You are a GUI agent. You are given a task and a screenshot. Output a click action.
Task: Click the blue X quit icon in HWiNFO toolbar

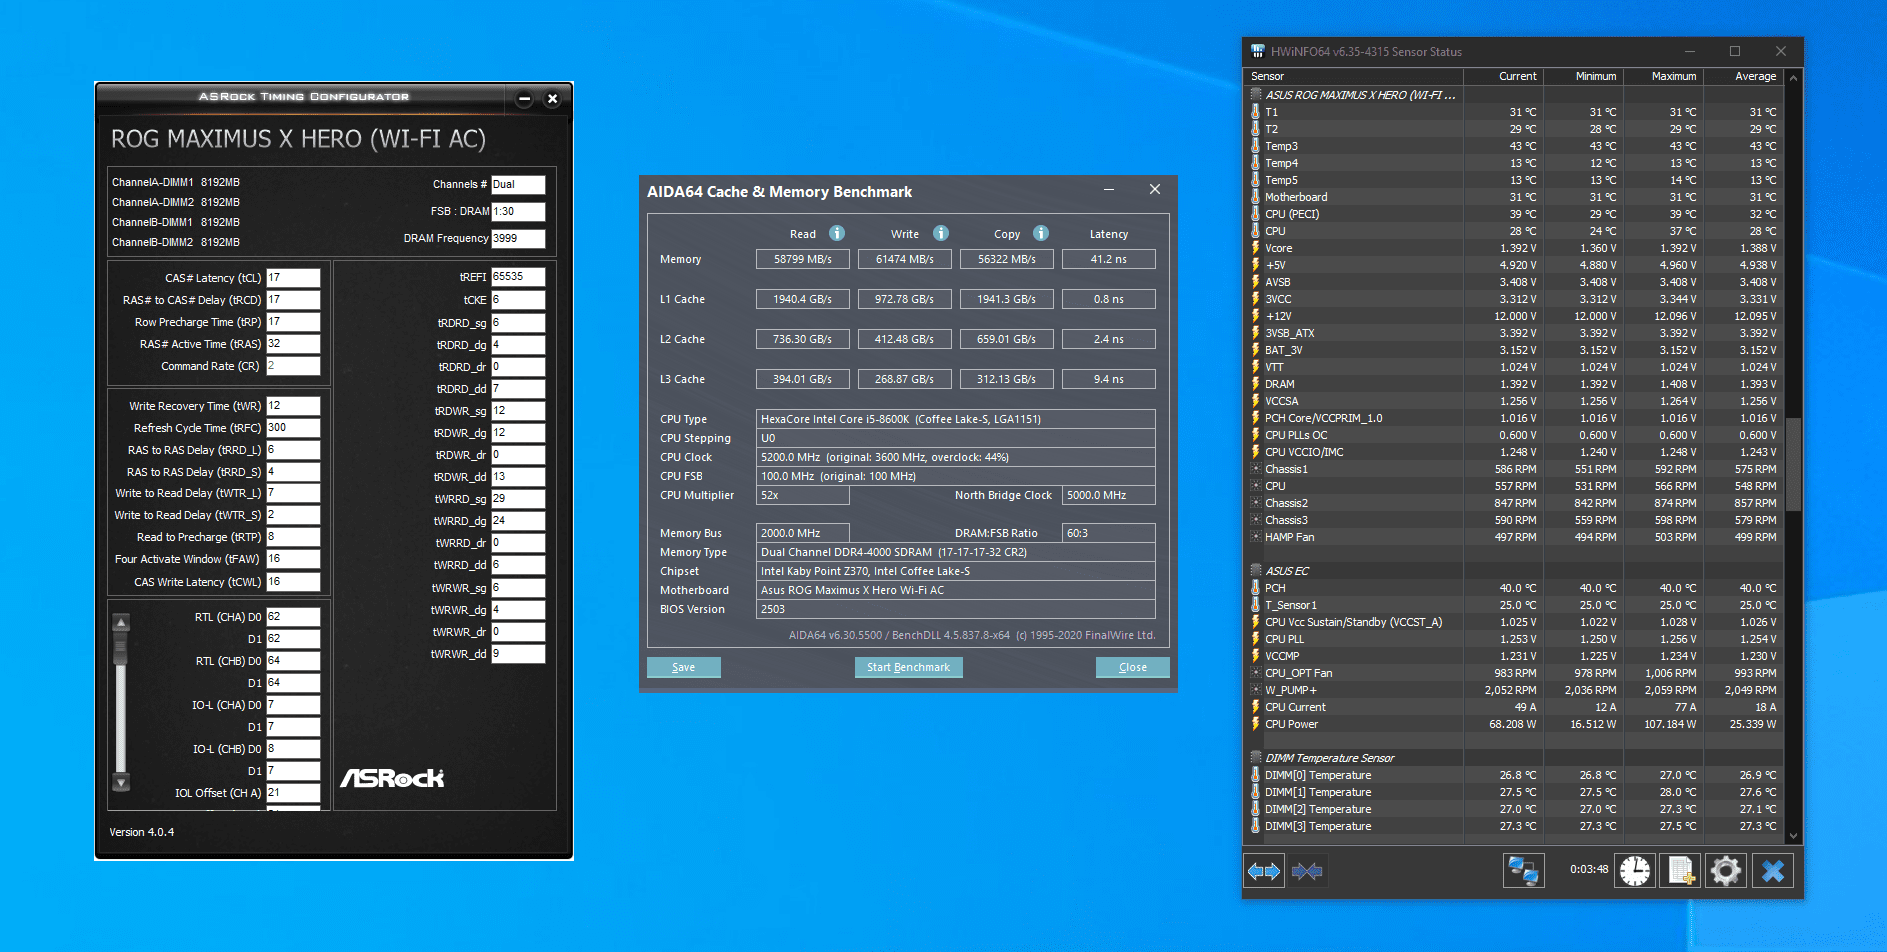point(1772,871)
